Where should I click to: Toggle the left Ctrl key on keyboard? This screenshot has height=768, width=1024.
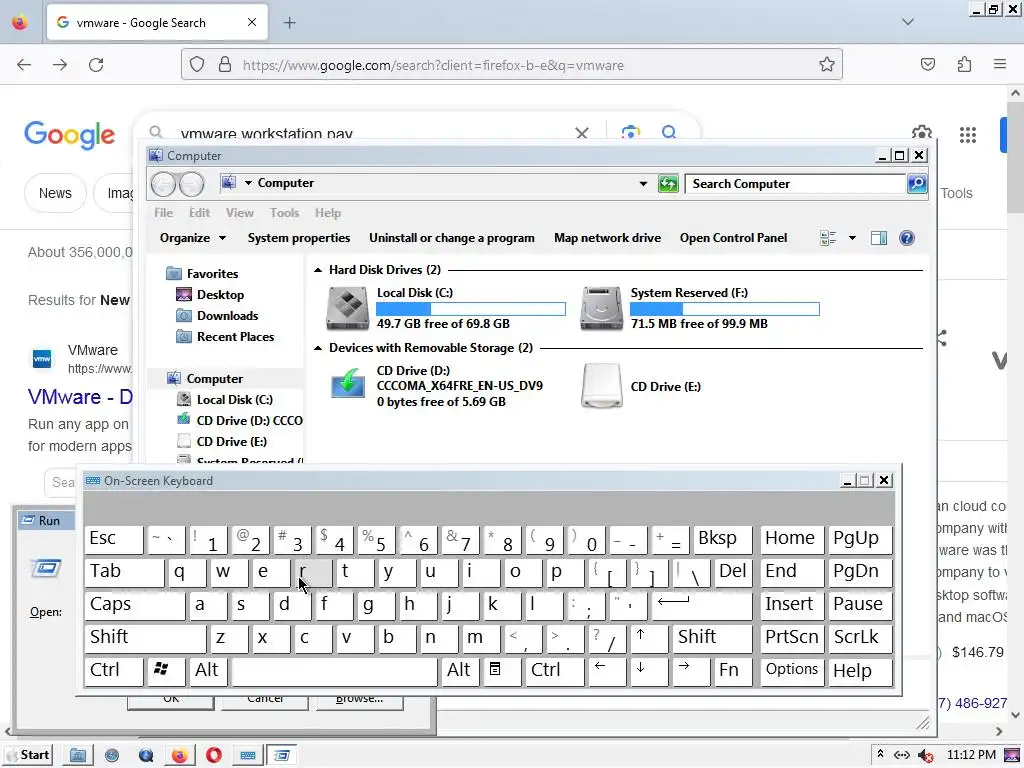tap(114, 671)
